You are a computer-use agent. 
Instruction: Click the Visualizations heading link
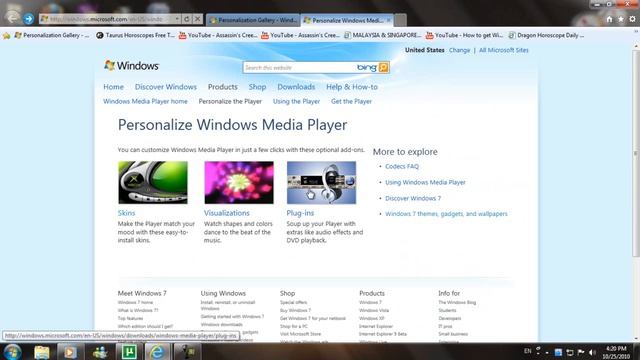[x=227, y=213]
